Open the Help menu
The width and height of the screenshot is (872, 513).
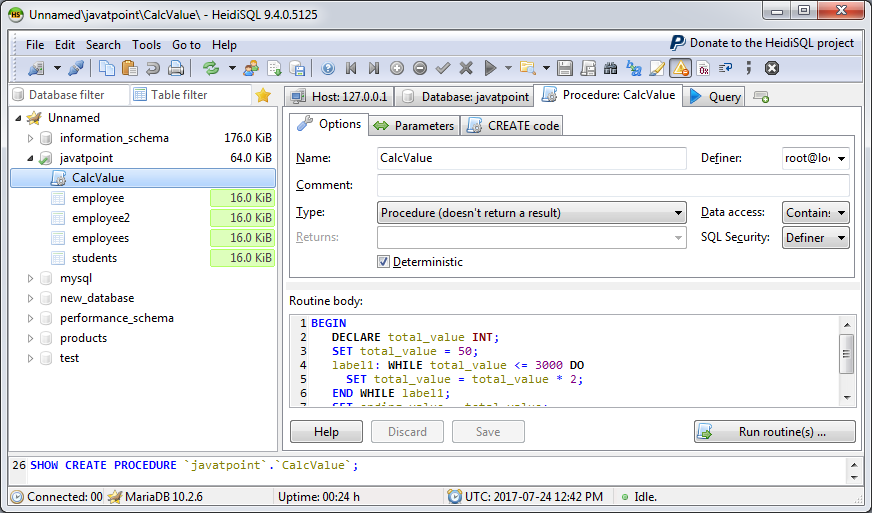click(x=224, y=45)
